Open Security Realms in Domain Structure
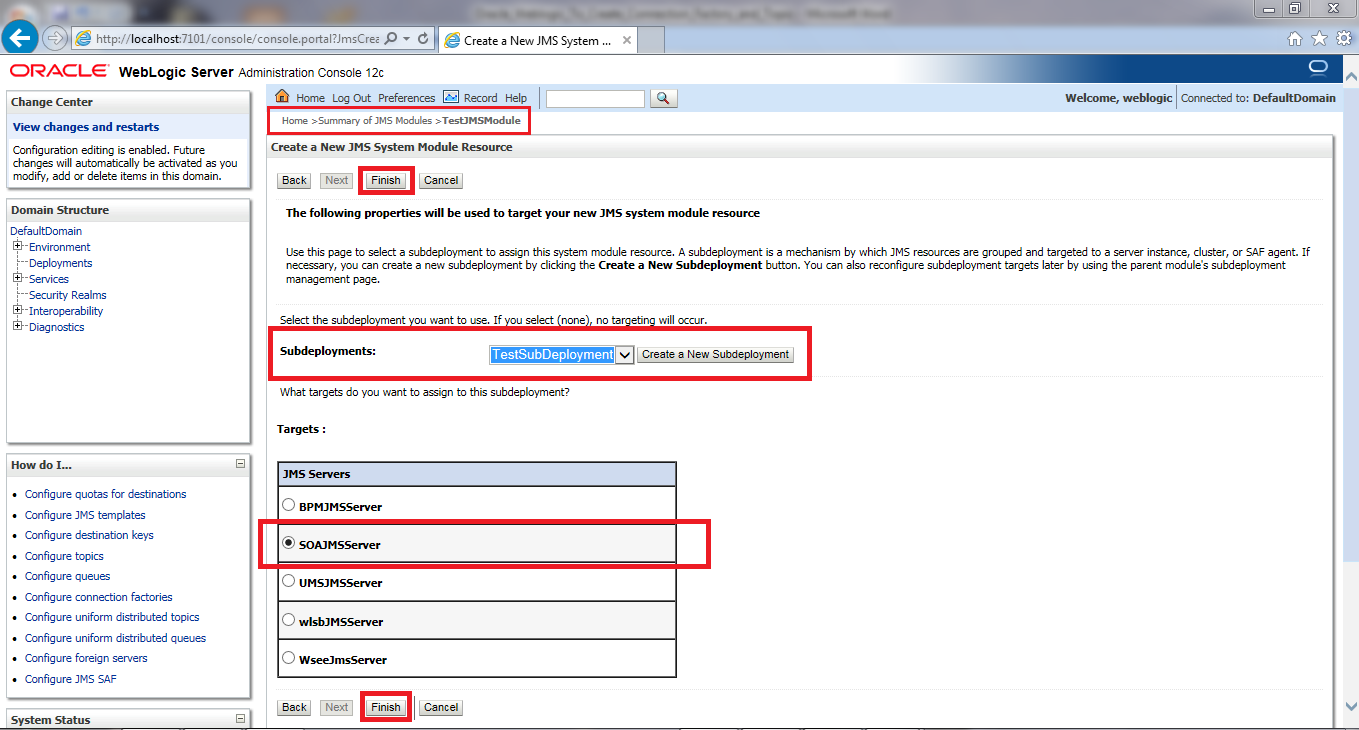 tap(67, 295)
